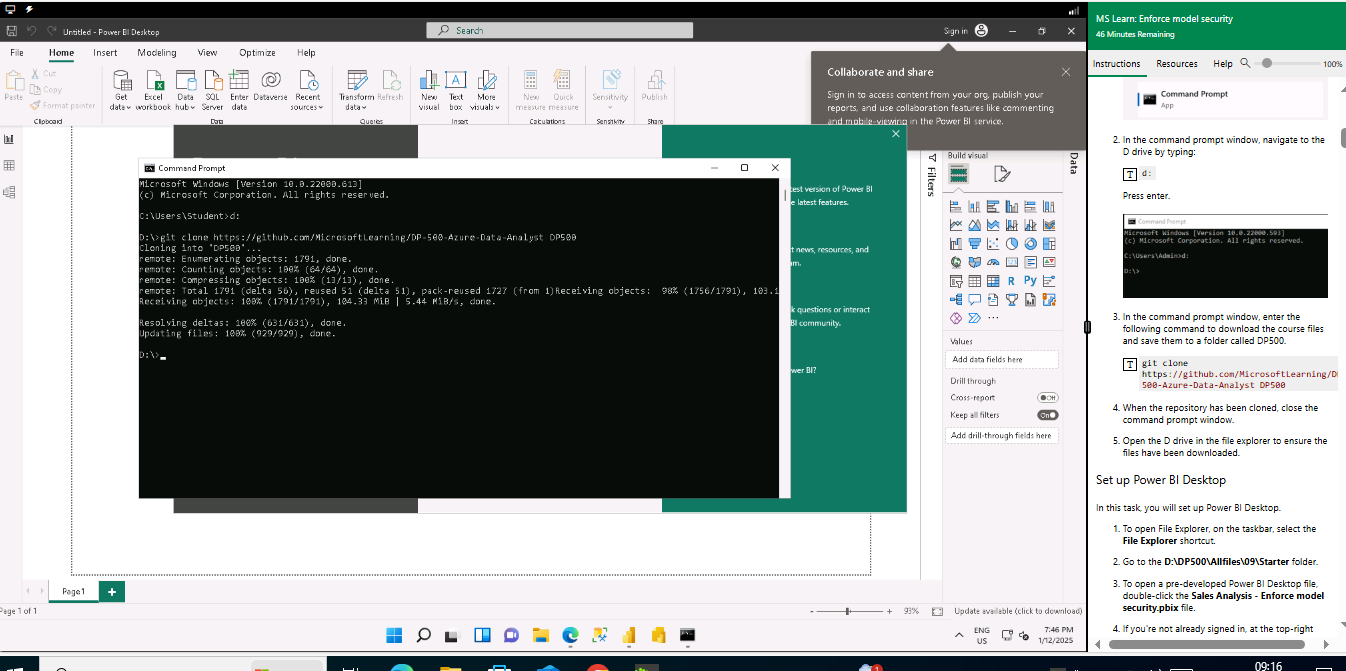Add a new report page
Image resolution: width=1346 pixels, height=671 pixels.
(x=111, y=592)
